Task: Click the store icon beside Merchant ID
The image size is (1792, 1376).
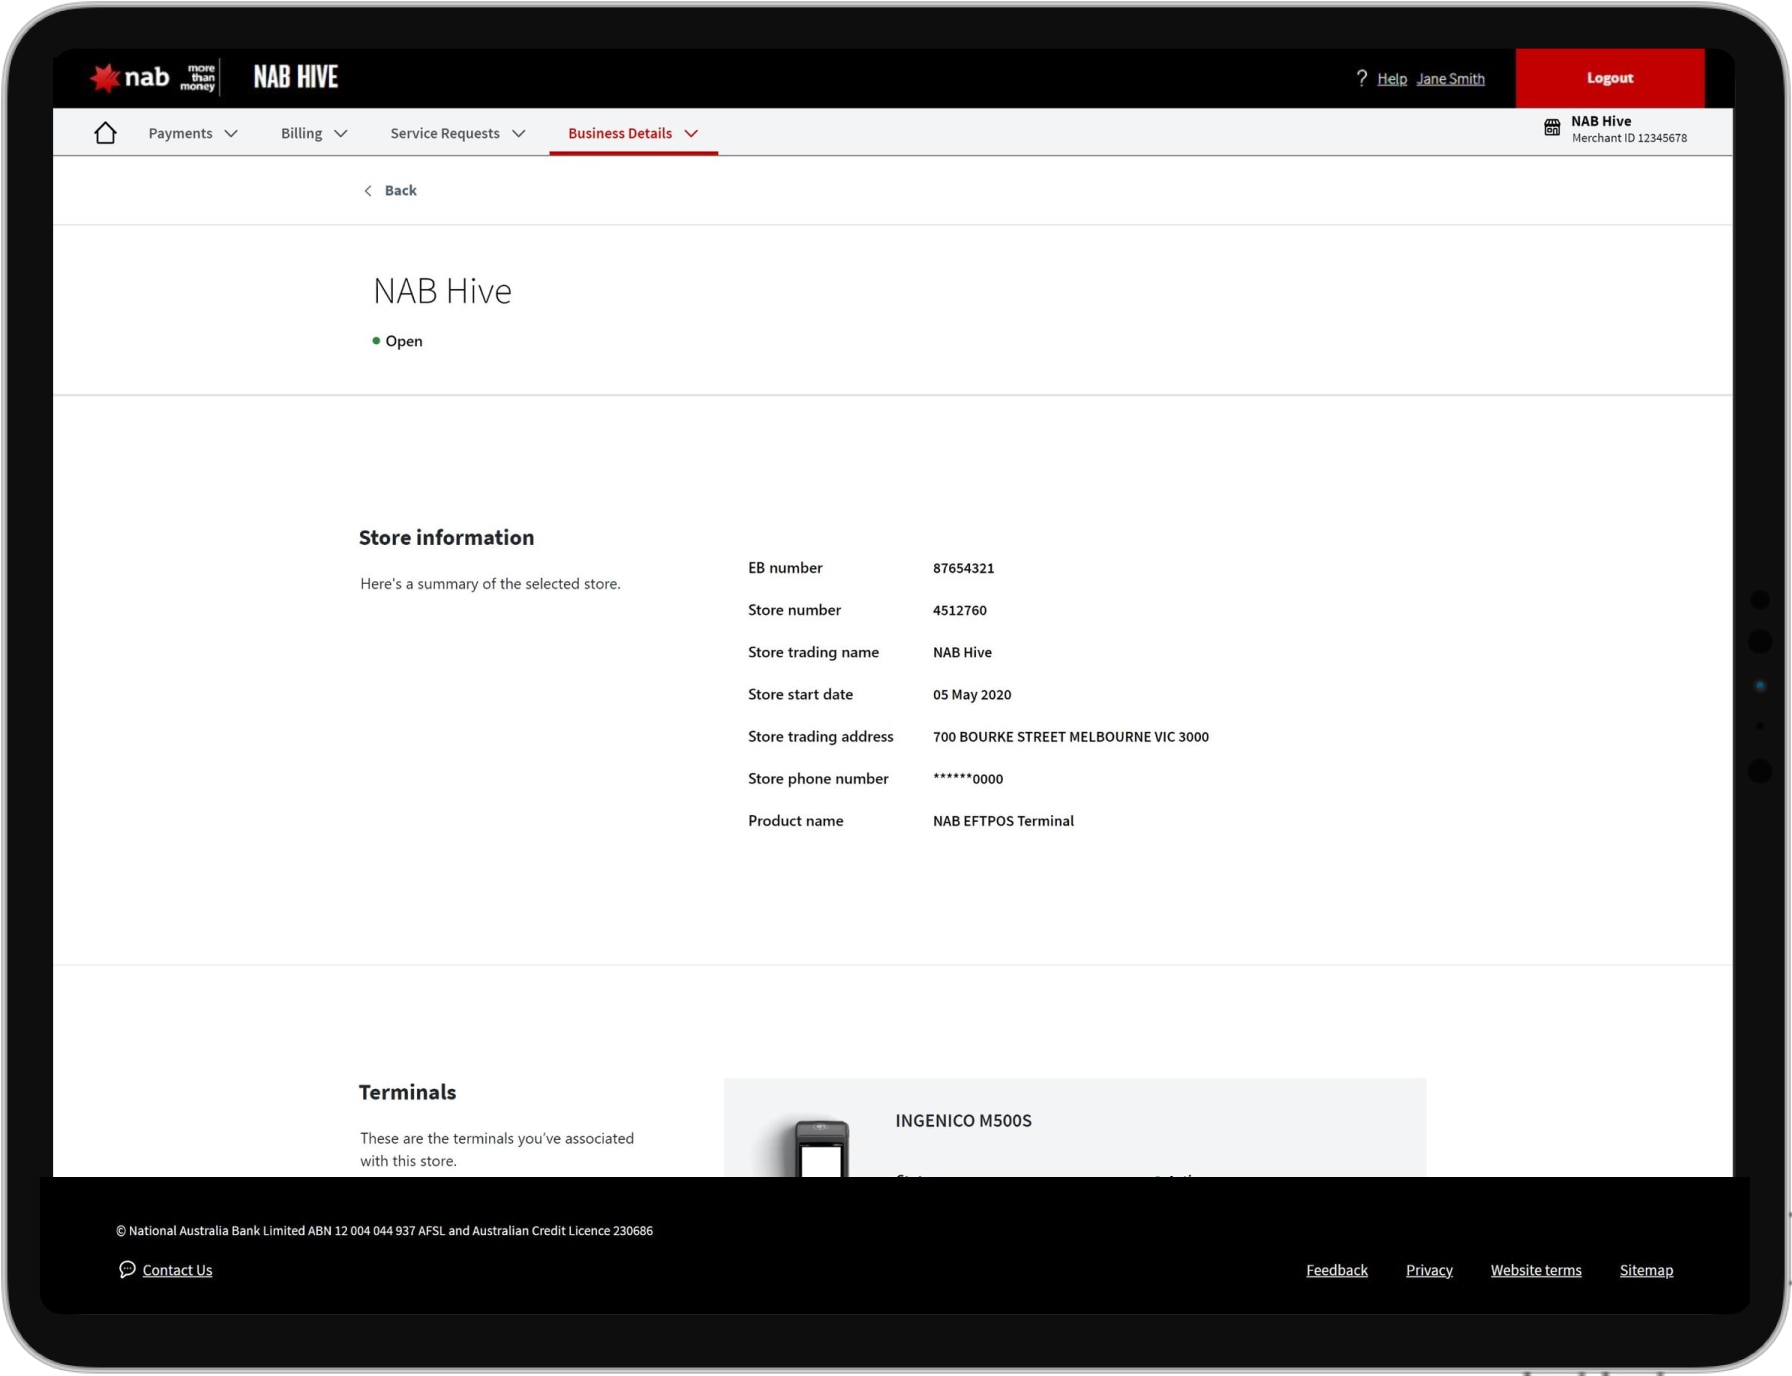Action: pos(1551,128)
